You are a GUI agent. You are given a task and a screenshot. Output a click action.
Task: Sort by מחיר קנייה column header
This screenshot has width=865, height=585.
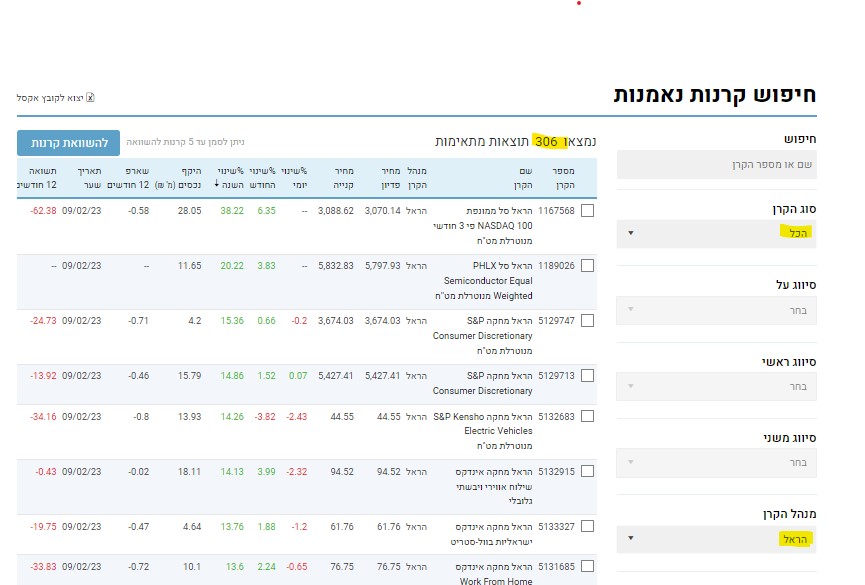click(x=343, y=178)
